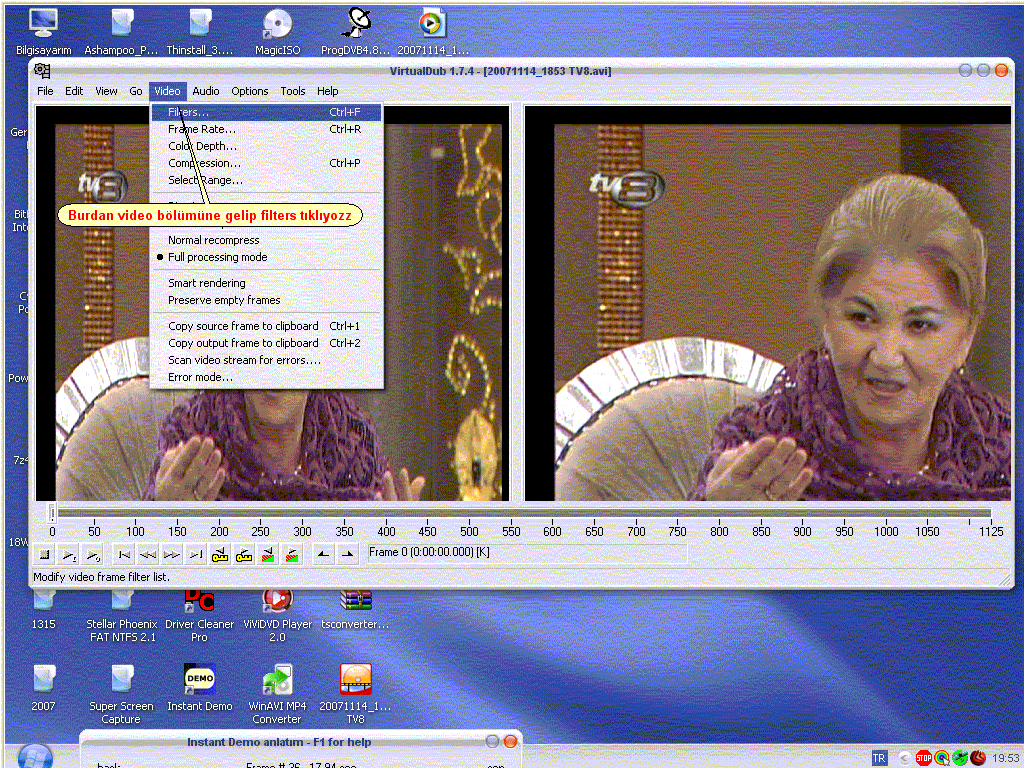Choose Filters... from the Video menu

(x=266, y=112)
